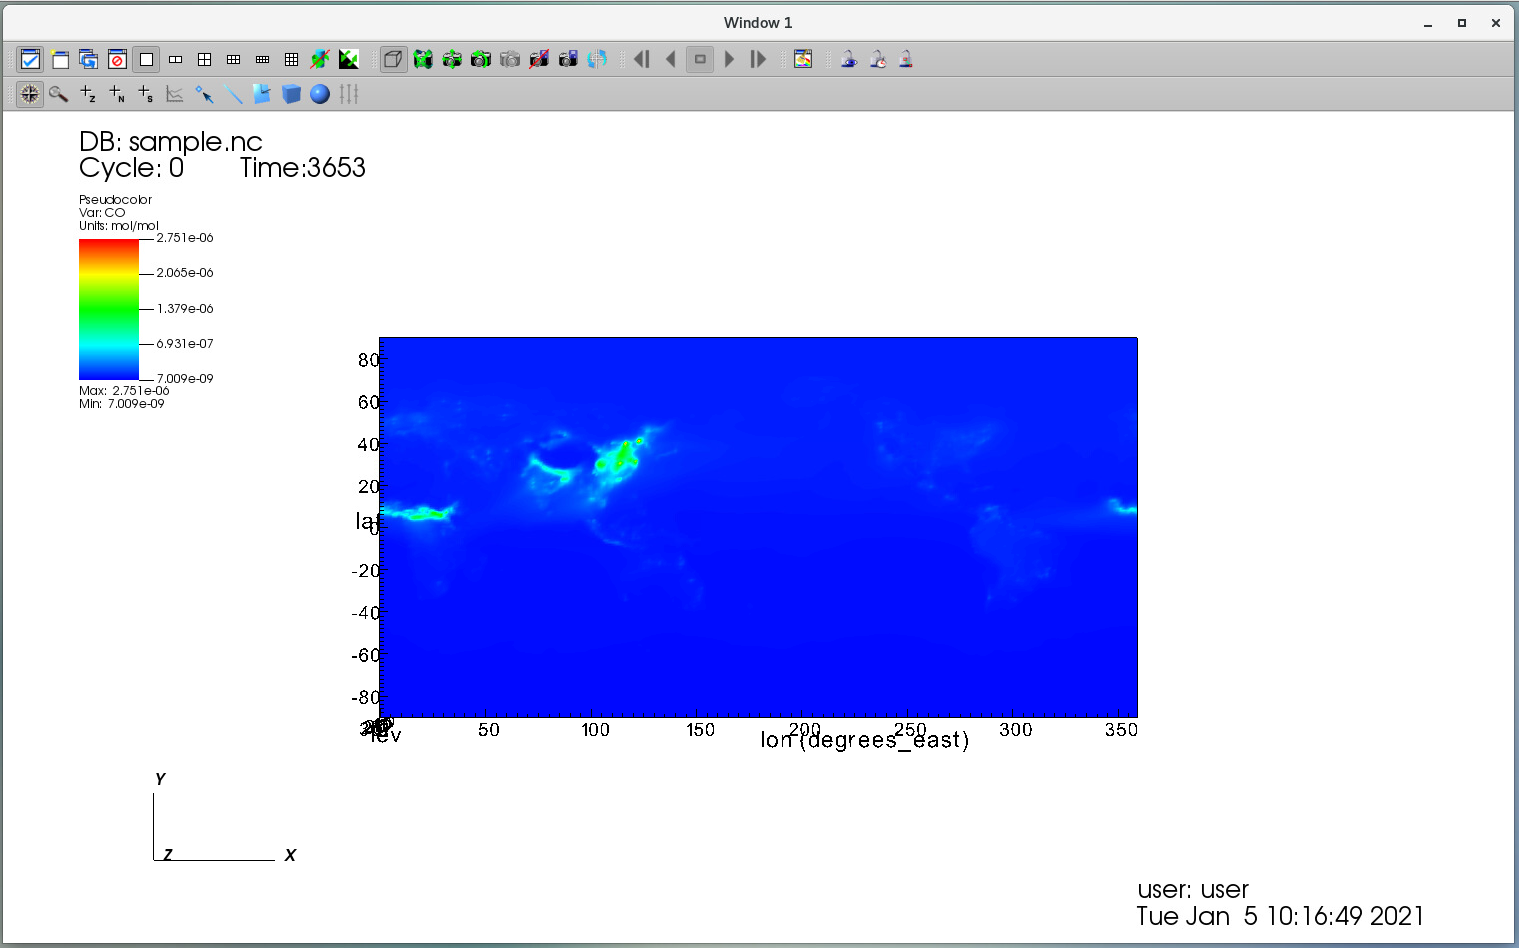The height and width of the screenshot is (948, 1519).
Task: Select the compass navigate mode
Action: pos(30,94)
